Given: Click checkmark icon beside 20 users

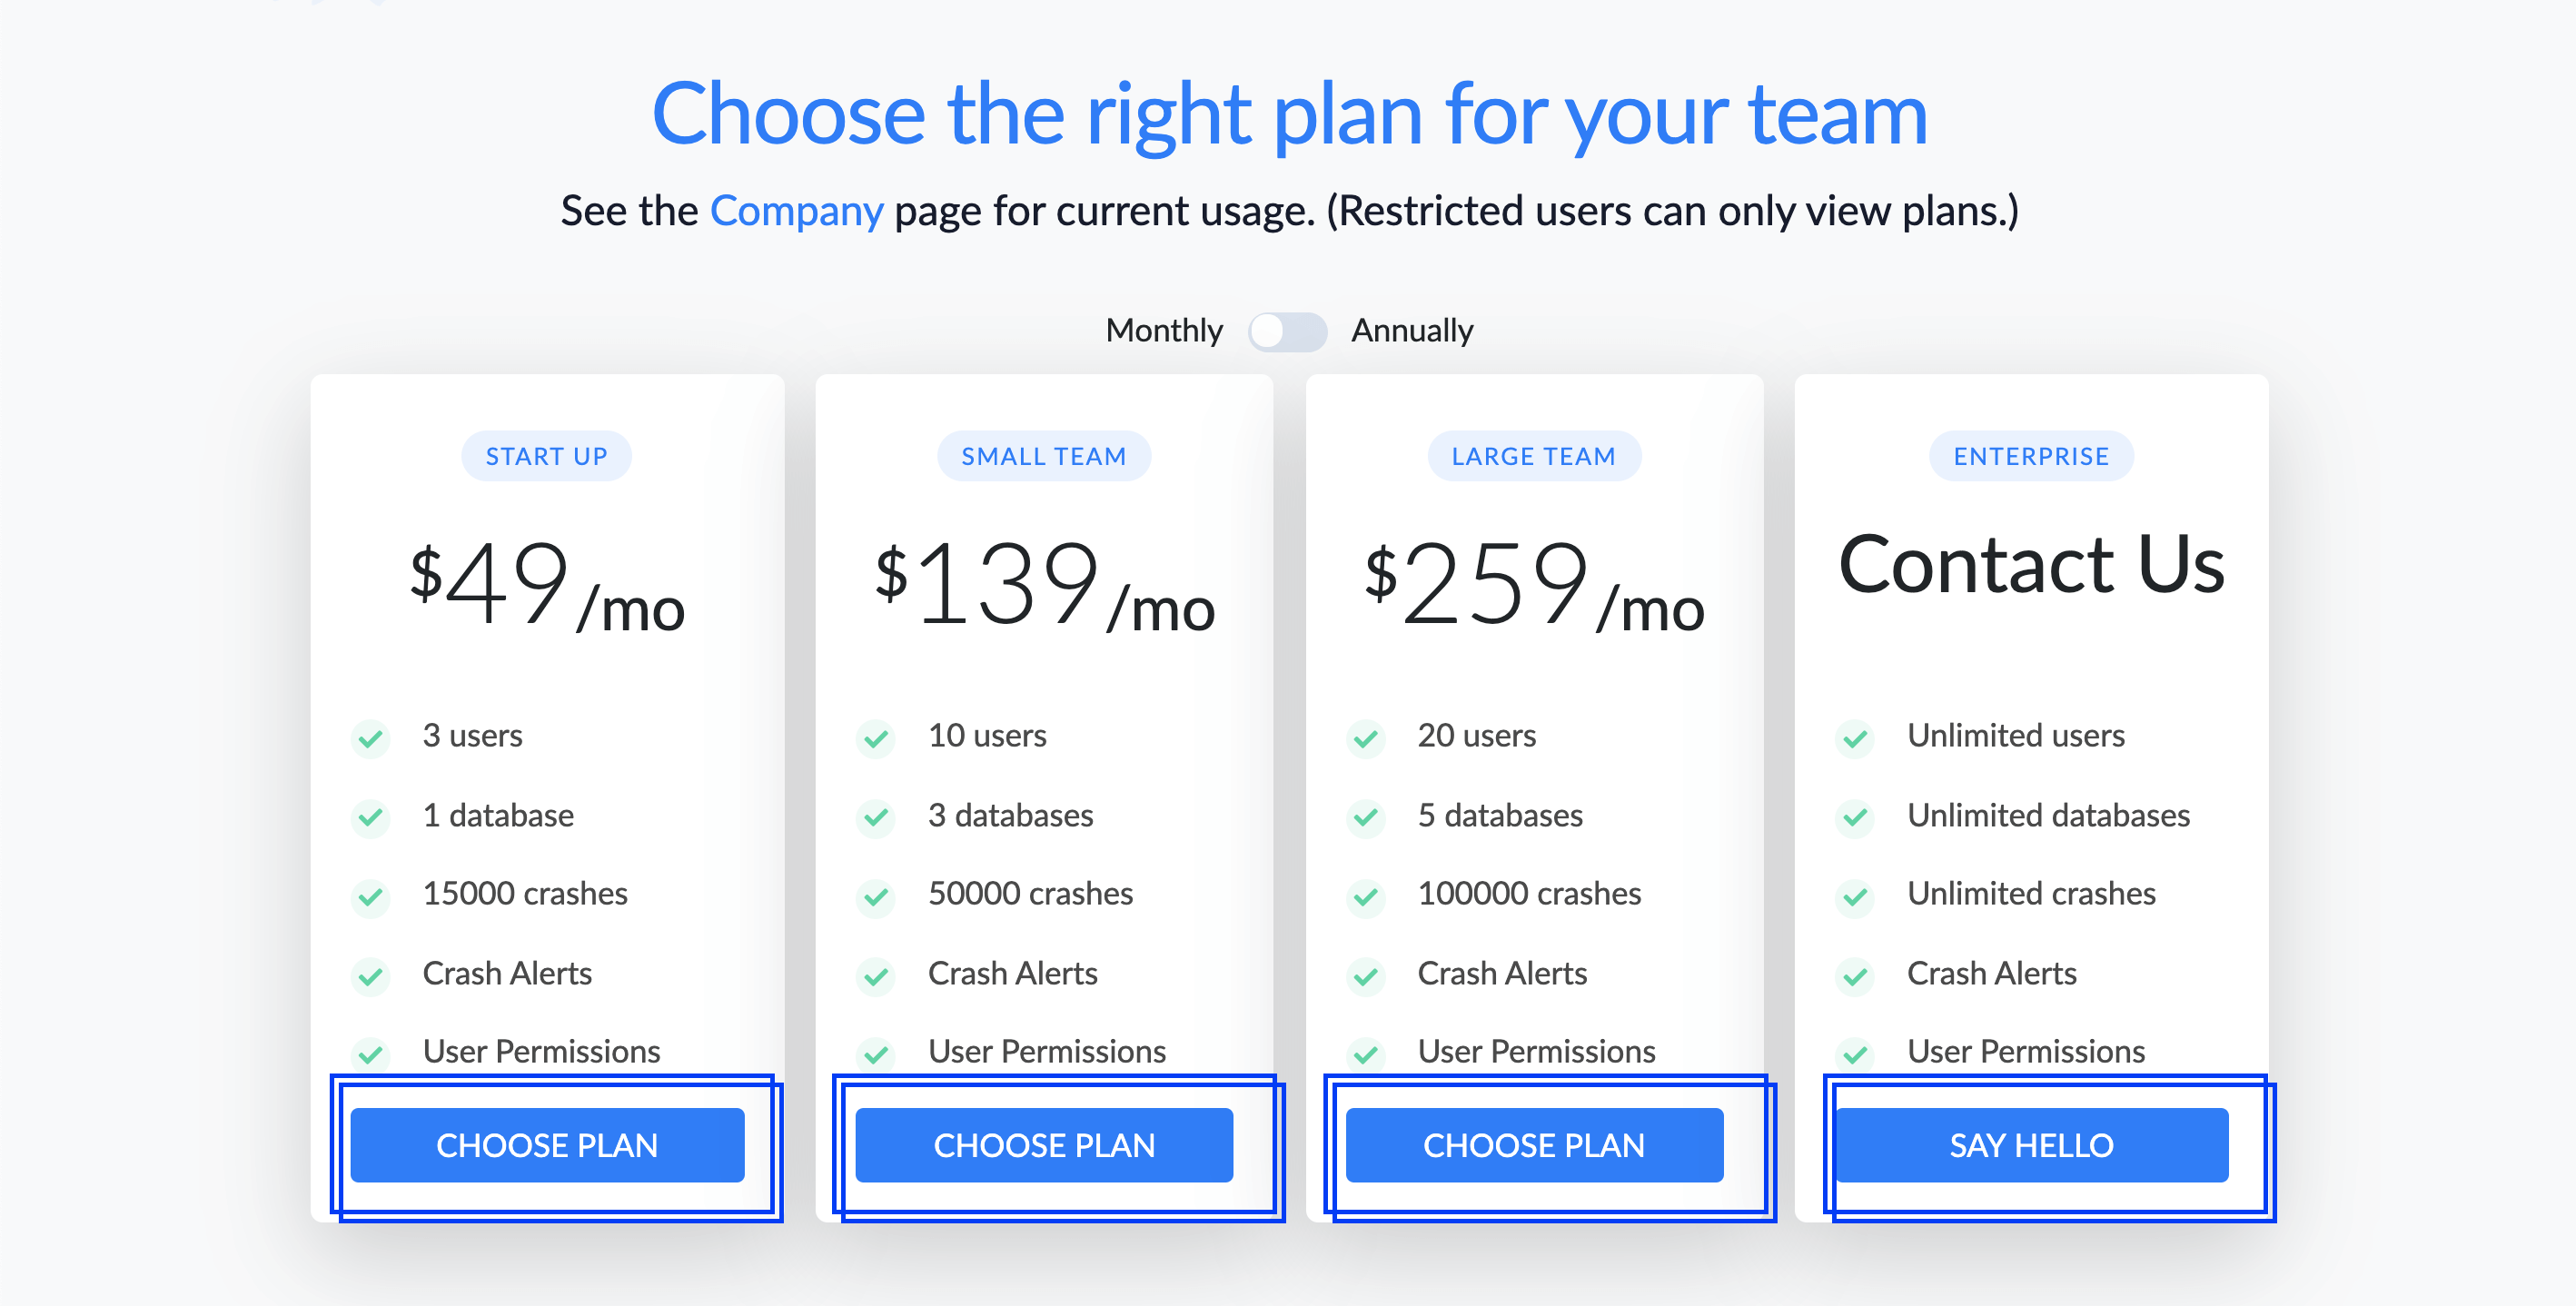Looking at the screenshot, I should pos(1366,738).
